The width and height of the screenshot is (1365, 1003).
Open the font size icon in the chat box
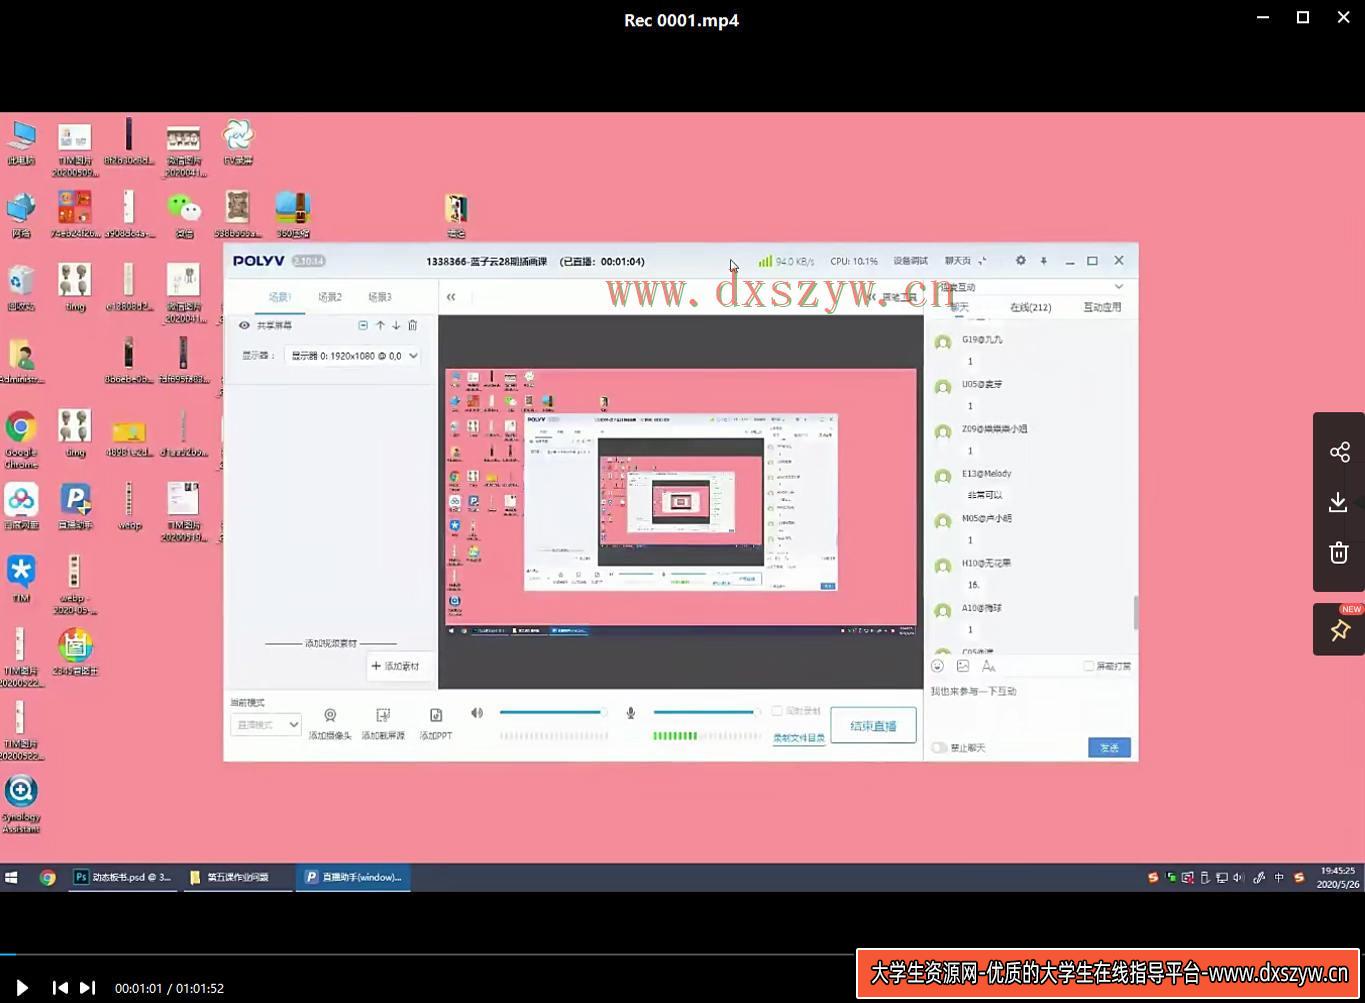988,666
